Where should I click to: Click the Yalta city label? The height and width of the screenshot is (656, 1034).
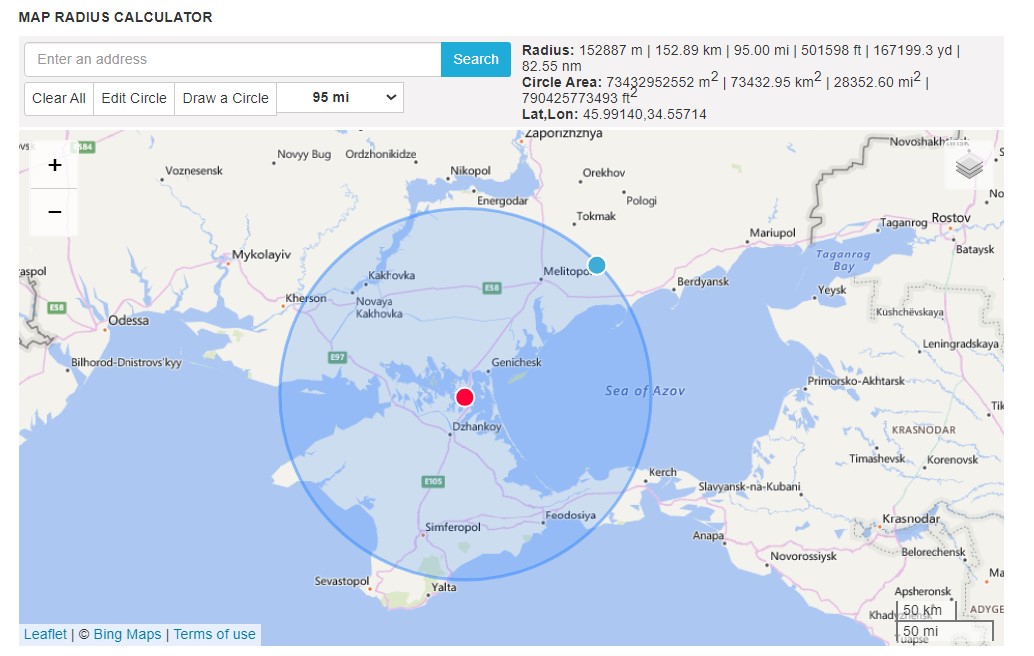(x=444, y=587)
